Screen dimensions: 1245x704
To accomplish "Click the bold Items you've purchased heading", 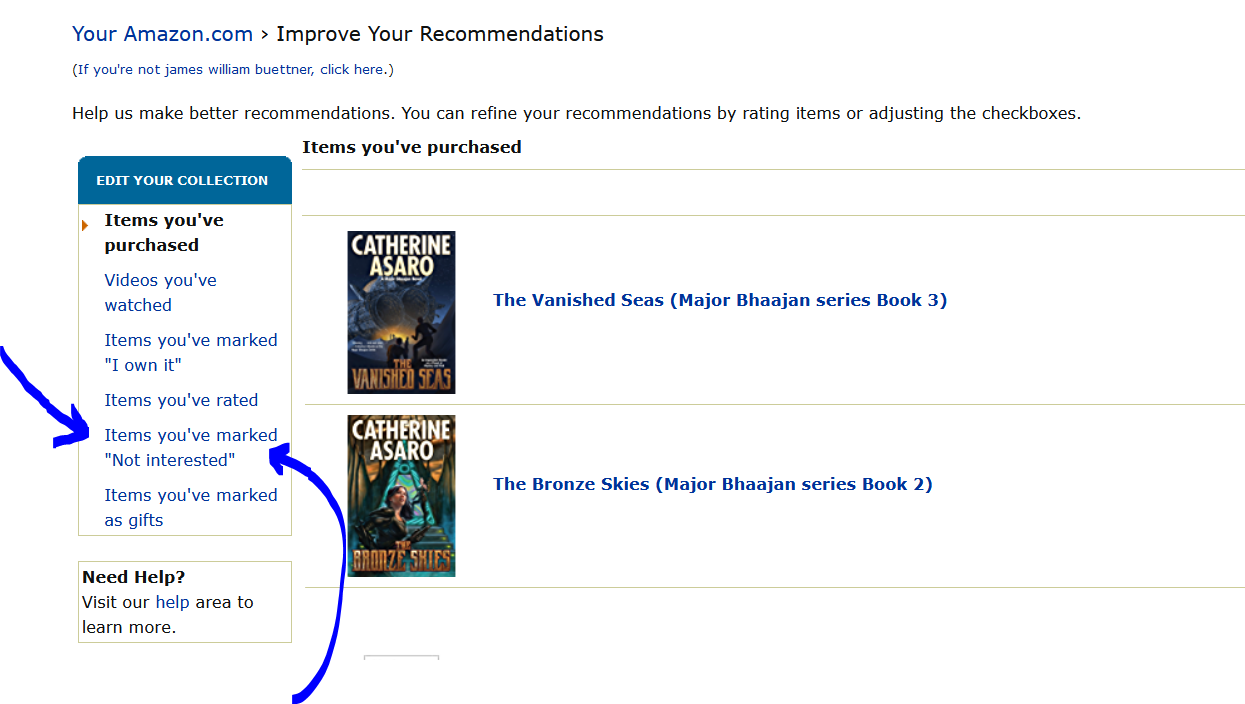I will pyautogui.click(x=412, y=147).
